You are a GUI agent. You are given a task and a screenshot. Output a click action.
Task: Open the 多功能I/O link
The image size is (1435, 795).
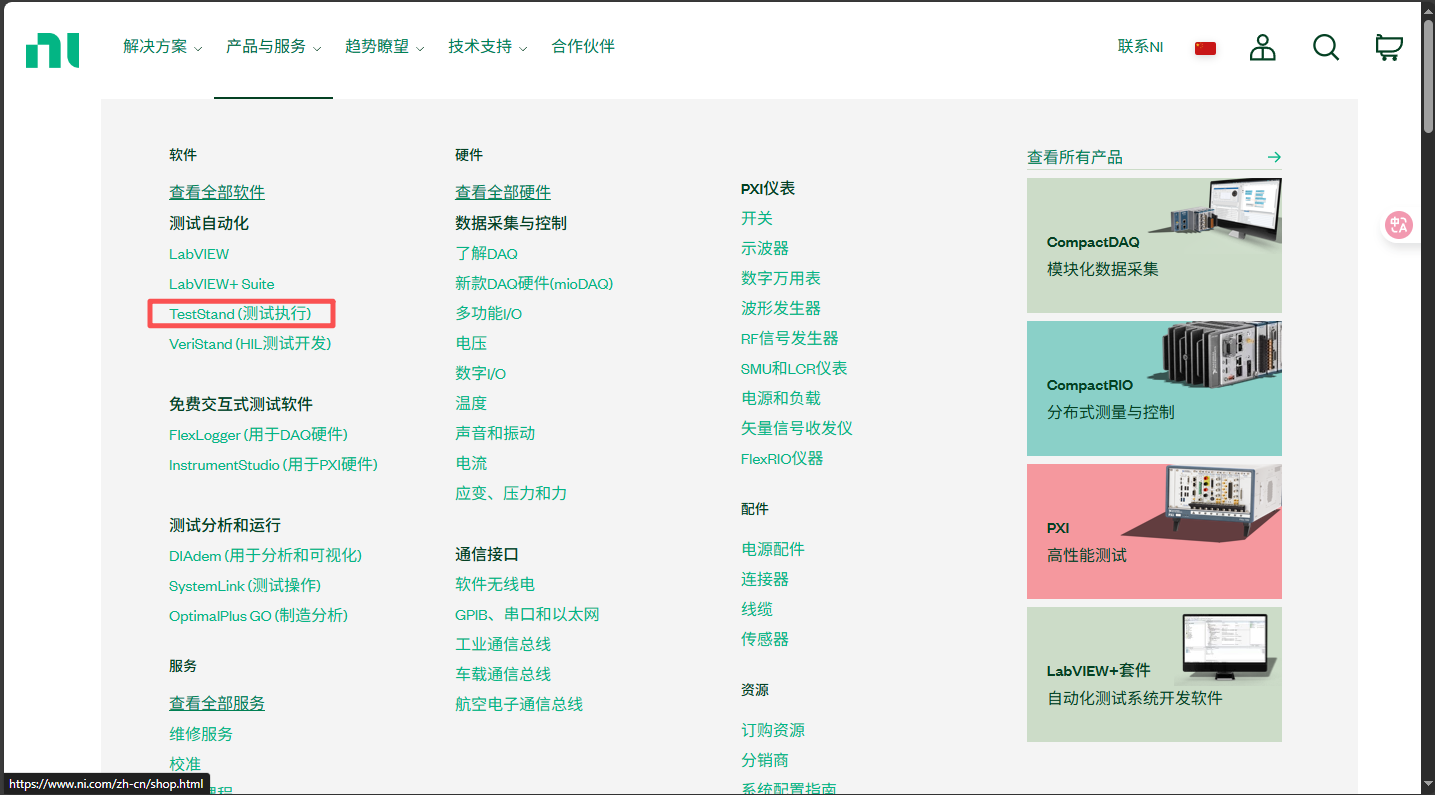[489, 314]
